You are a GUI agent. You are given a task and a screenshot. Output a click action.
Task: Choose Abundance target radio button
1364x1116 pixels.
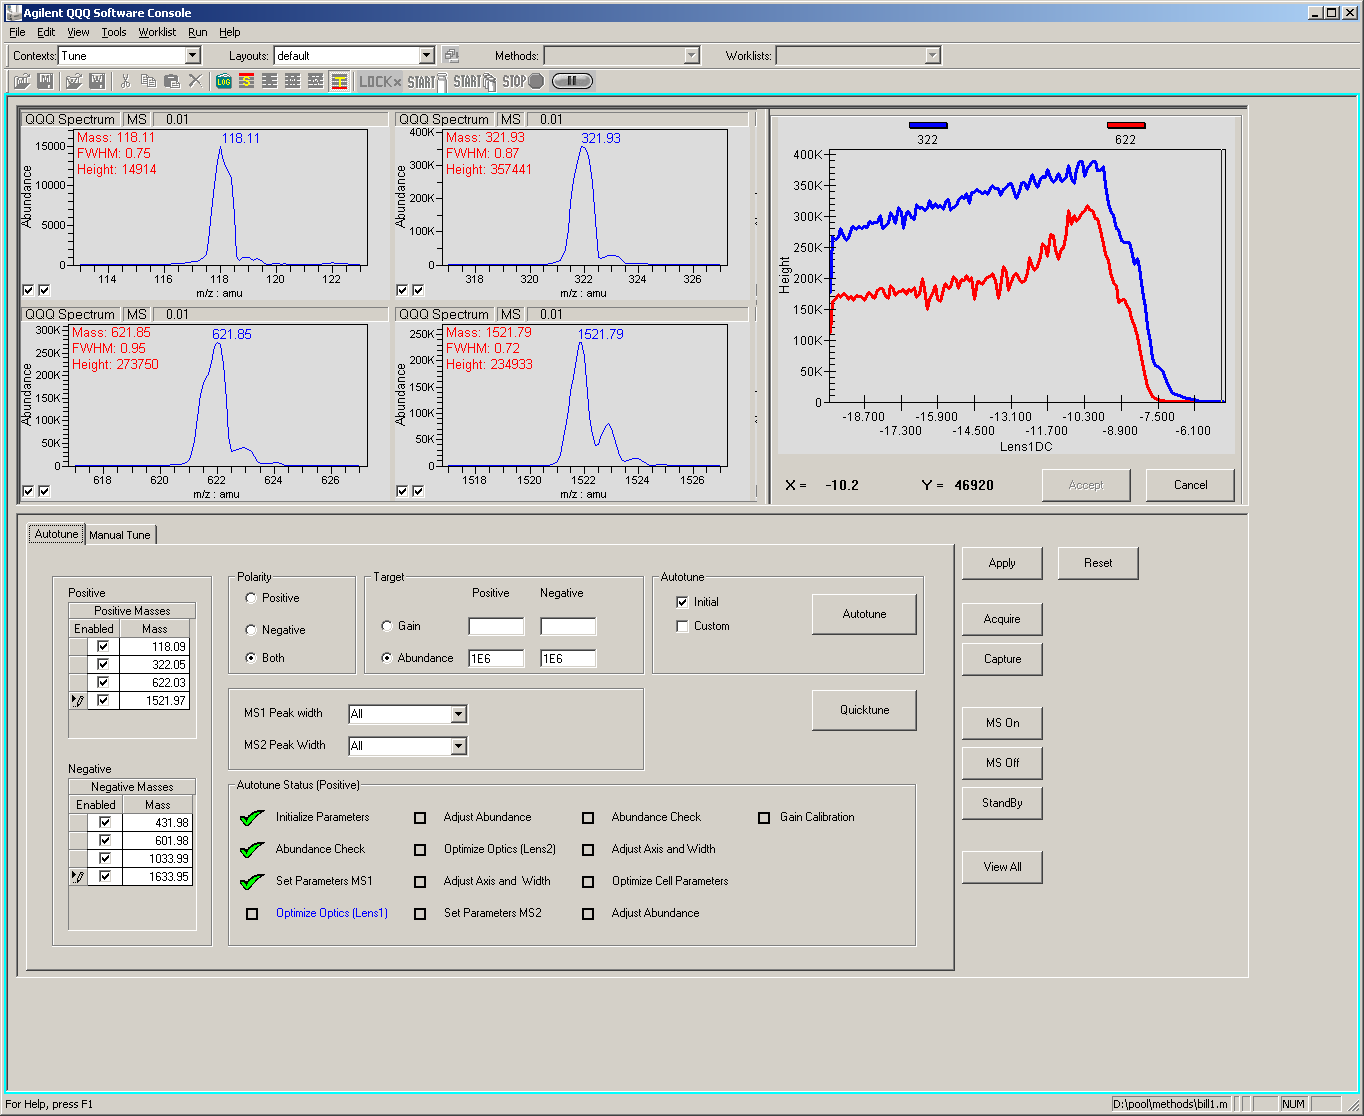387,658
